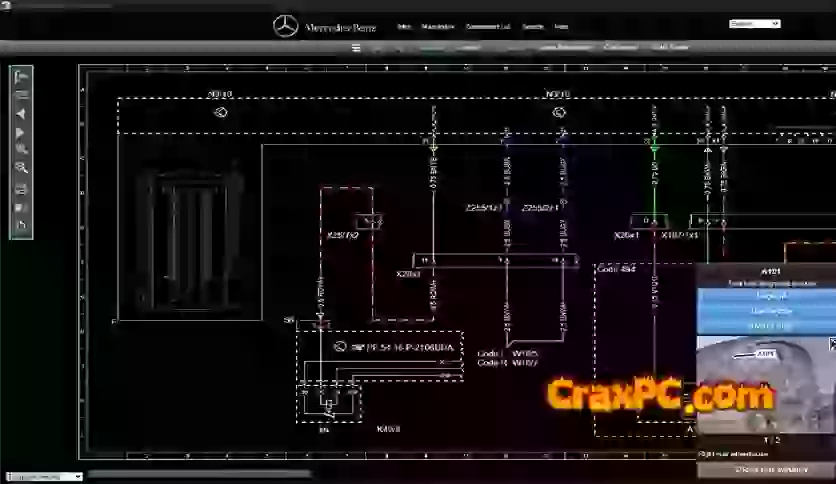Click the top blue option in the popup

[767, 296]
